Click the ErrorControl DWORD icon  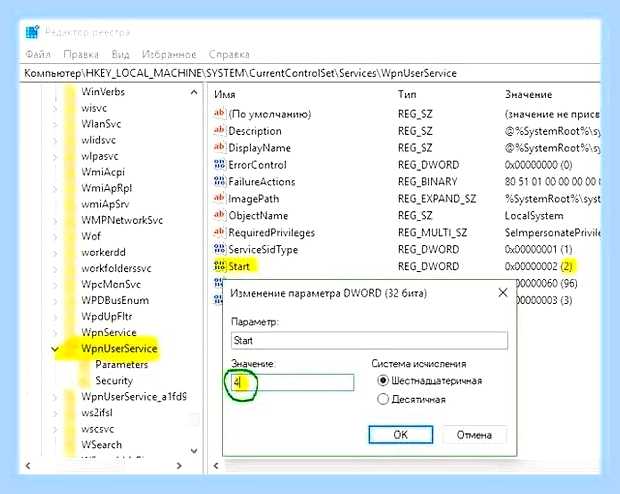pyautogui.click(x=219, y=165)
